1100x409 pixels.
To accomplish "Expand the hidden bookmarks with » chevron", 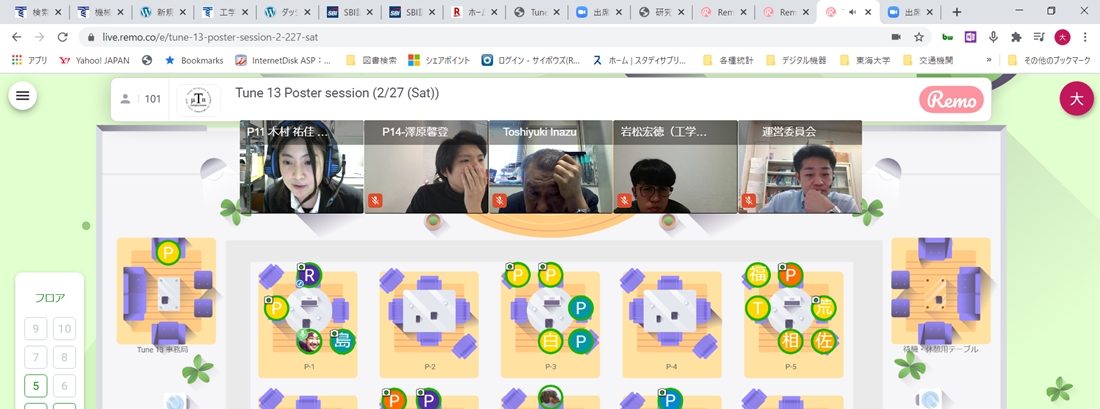I will pyautogui.click(x=989, y=60).
